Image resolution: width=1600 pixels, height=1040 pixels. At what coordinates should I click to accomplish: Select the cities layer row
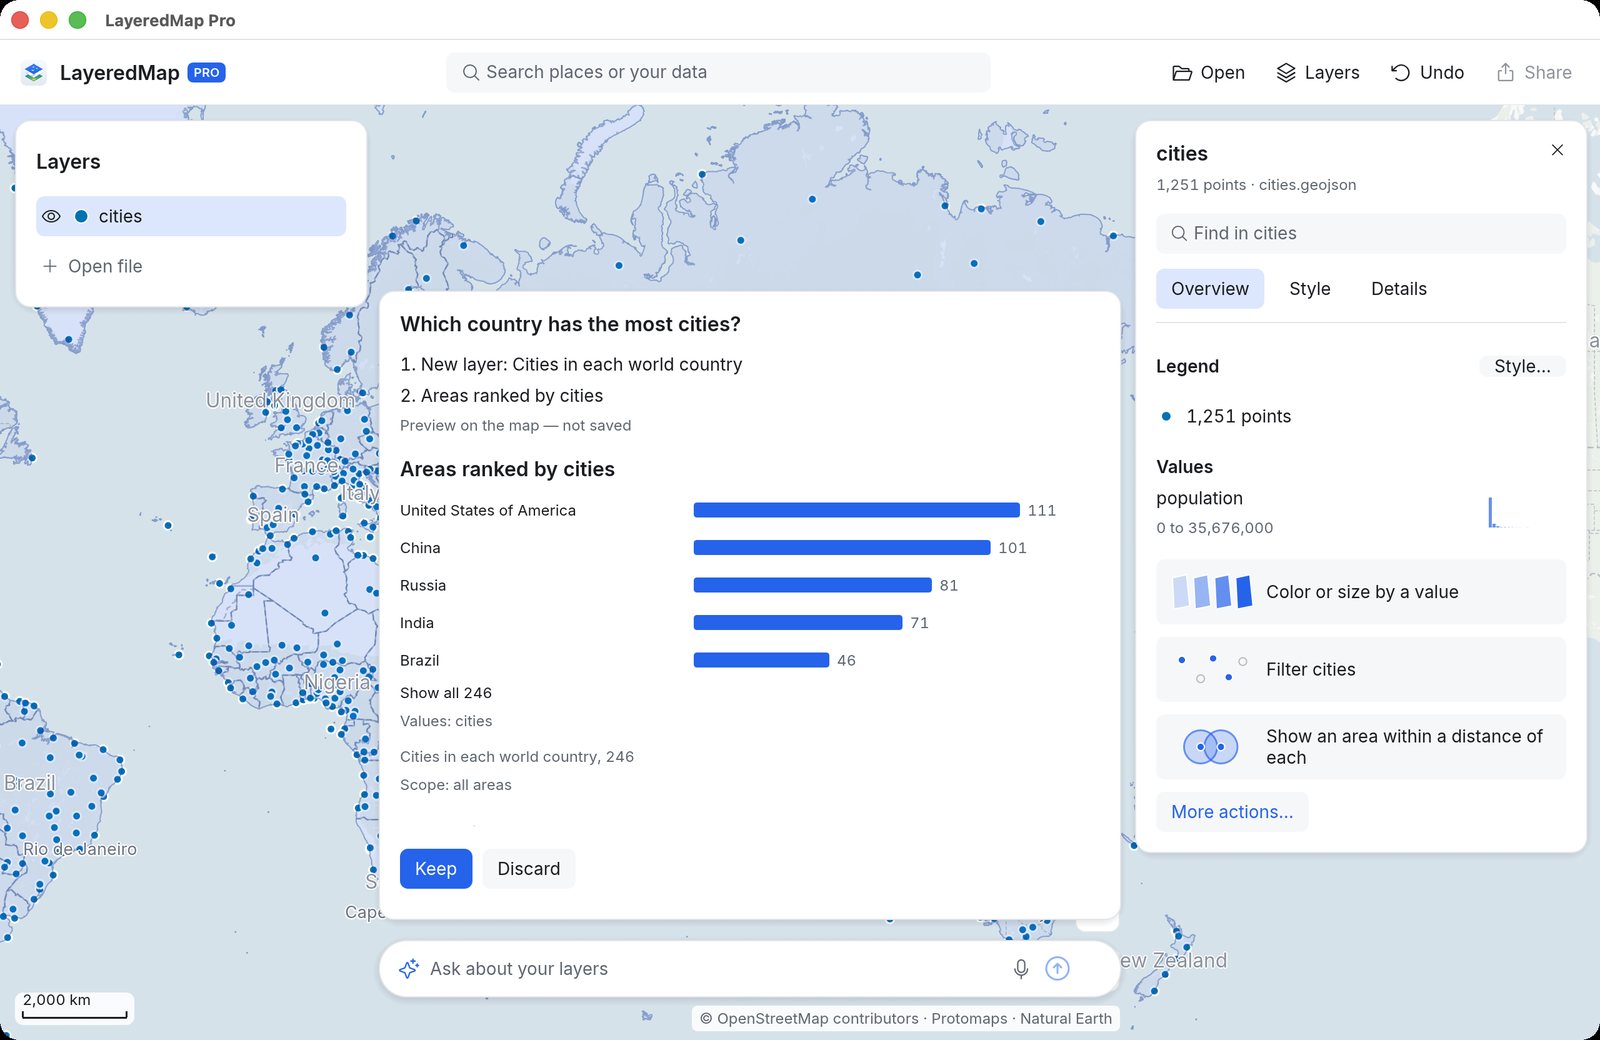[191, 216]
